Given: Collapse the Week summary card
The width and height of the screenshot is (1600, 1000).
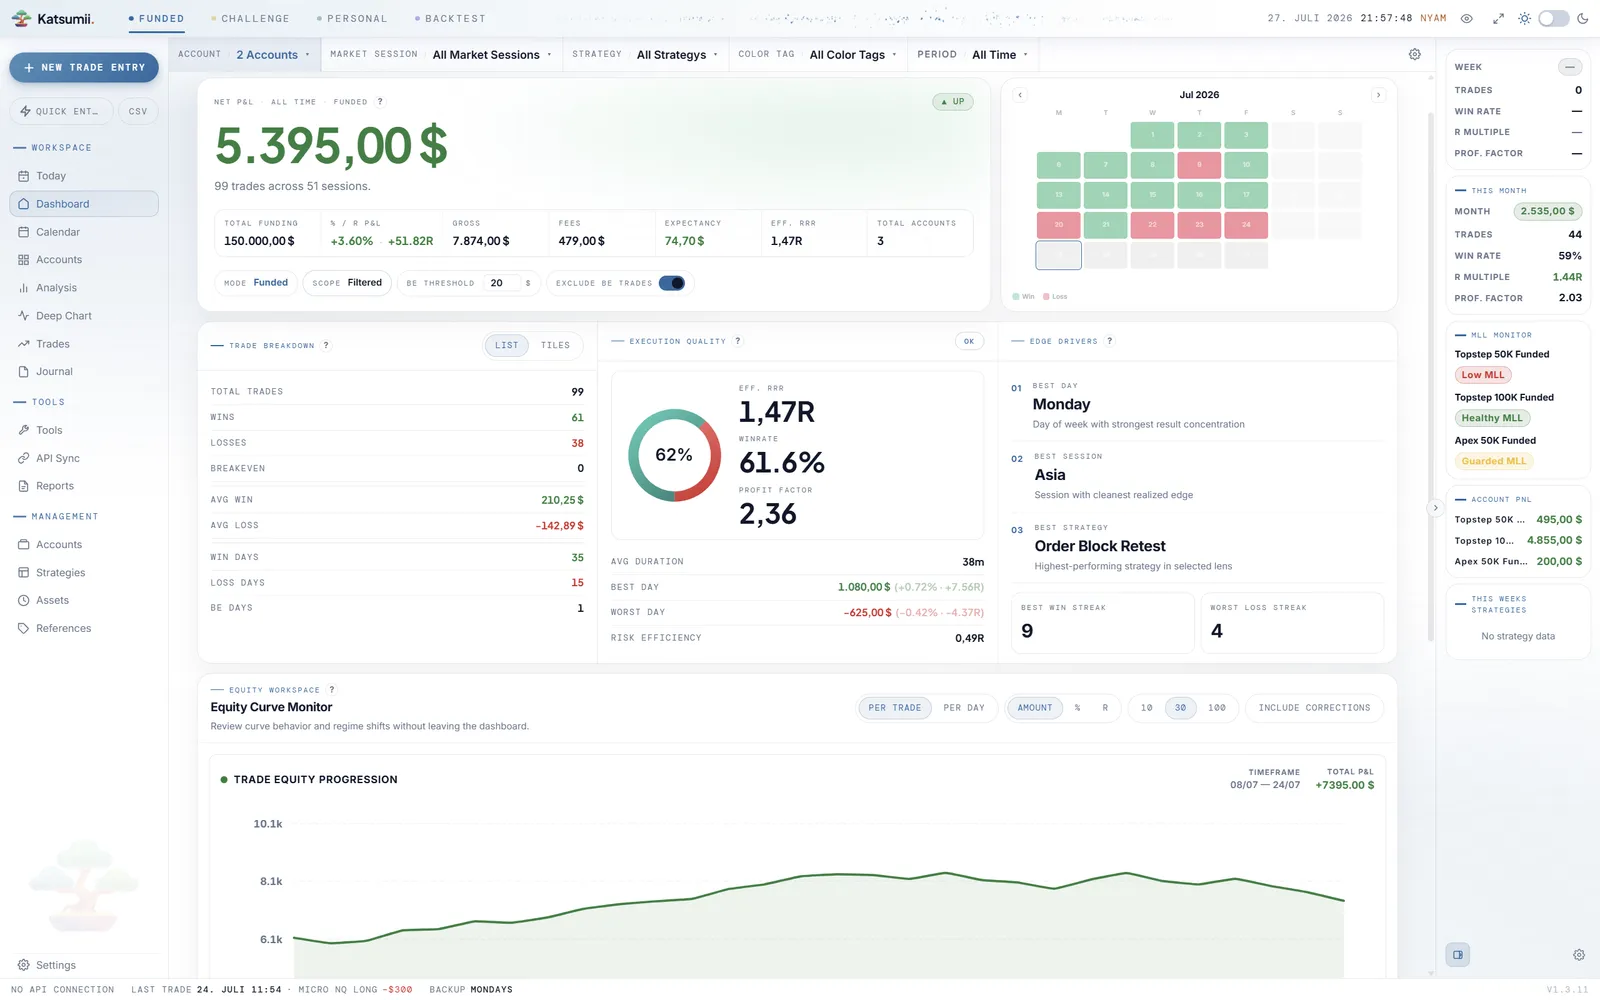Looking at the screenshot, I should coord(1570,67).
